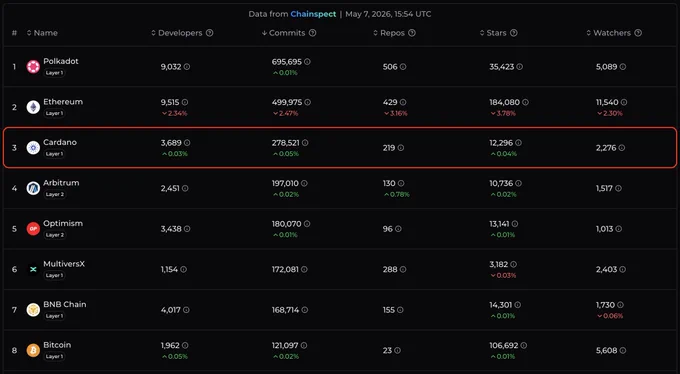This screenshot has width=680, height=374.
Task: Click info icon next to Optimism 1,013 watchers
Action: (618, 229)
